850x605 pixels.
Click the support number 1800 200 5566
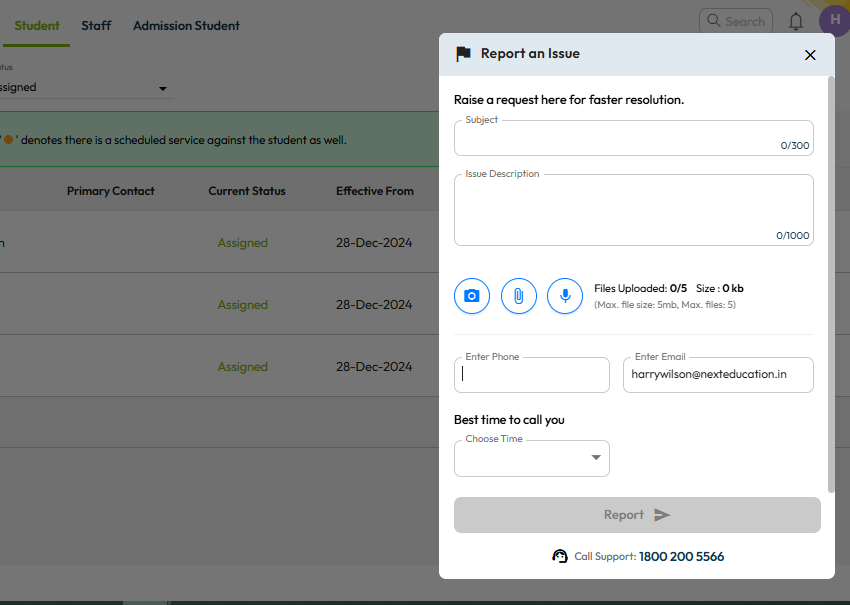(681, 556)
